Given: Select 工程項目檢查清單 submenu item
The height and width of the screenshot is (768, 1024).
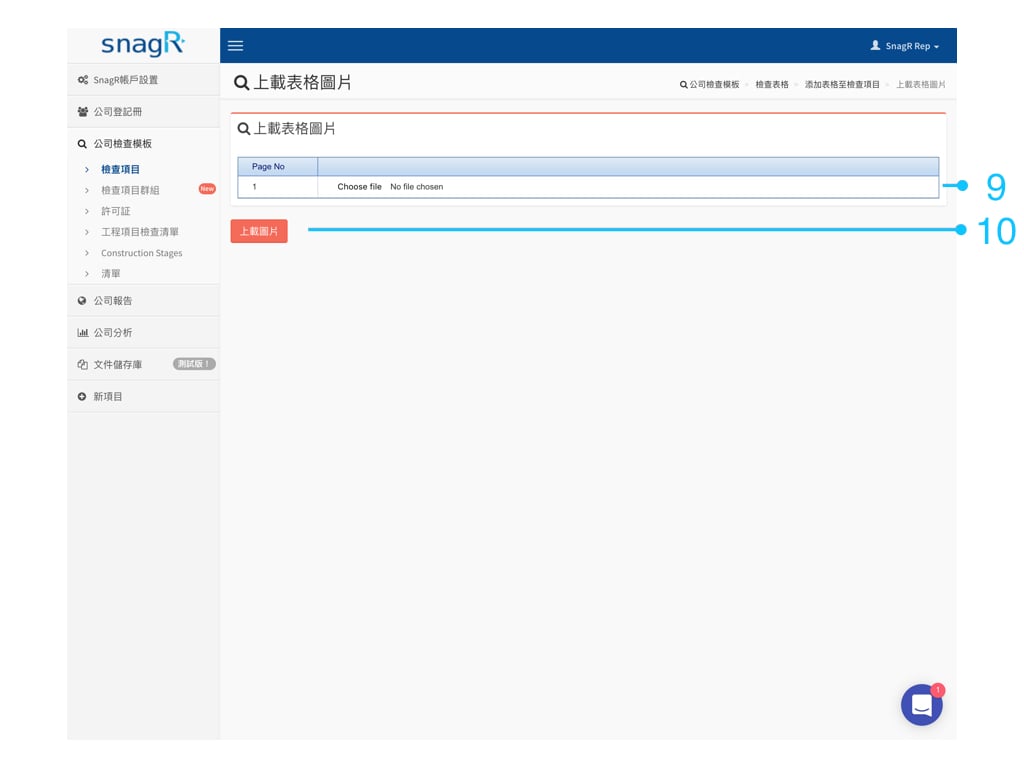Looking at the screenshot, I should click(x=140, y=232).
